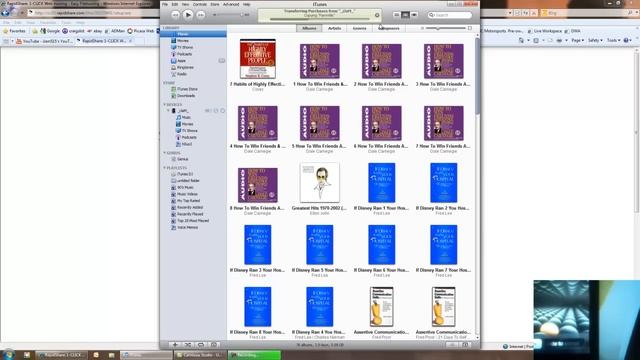Open Page dropdown in Internet Explorer
Image resolution: width=640 pixels, height=360 pixels.
pos(577,40)
